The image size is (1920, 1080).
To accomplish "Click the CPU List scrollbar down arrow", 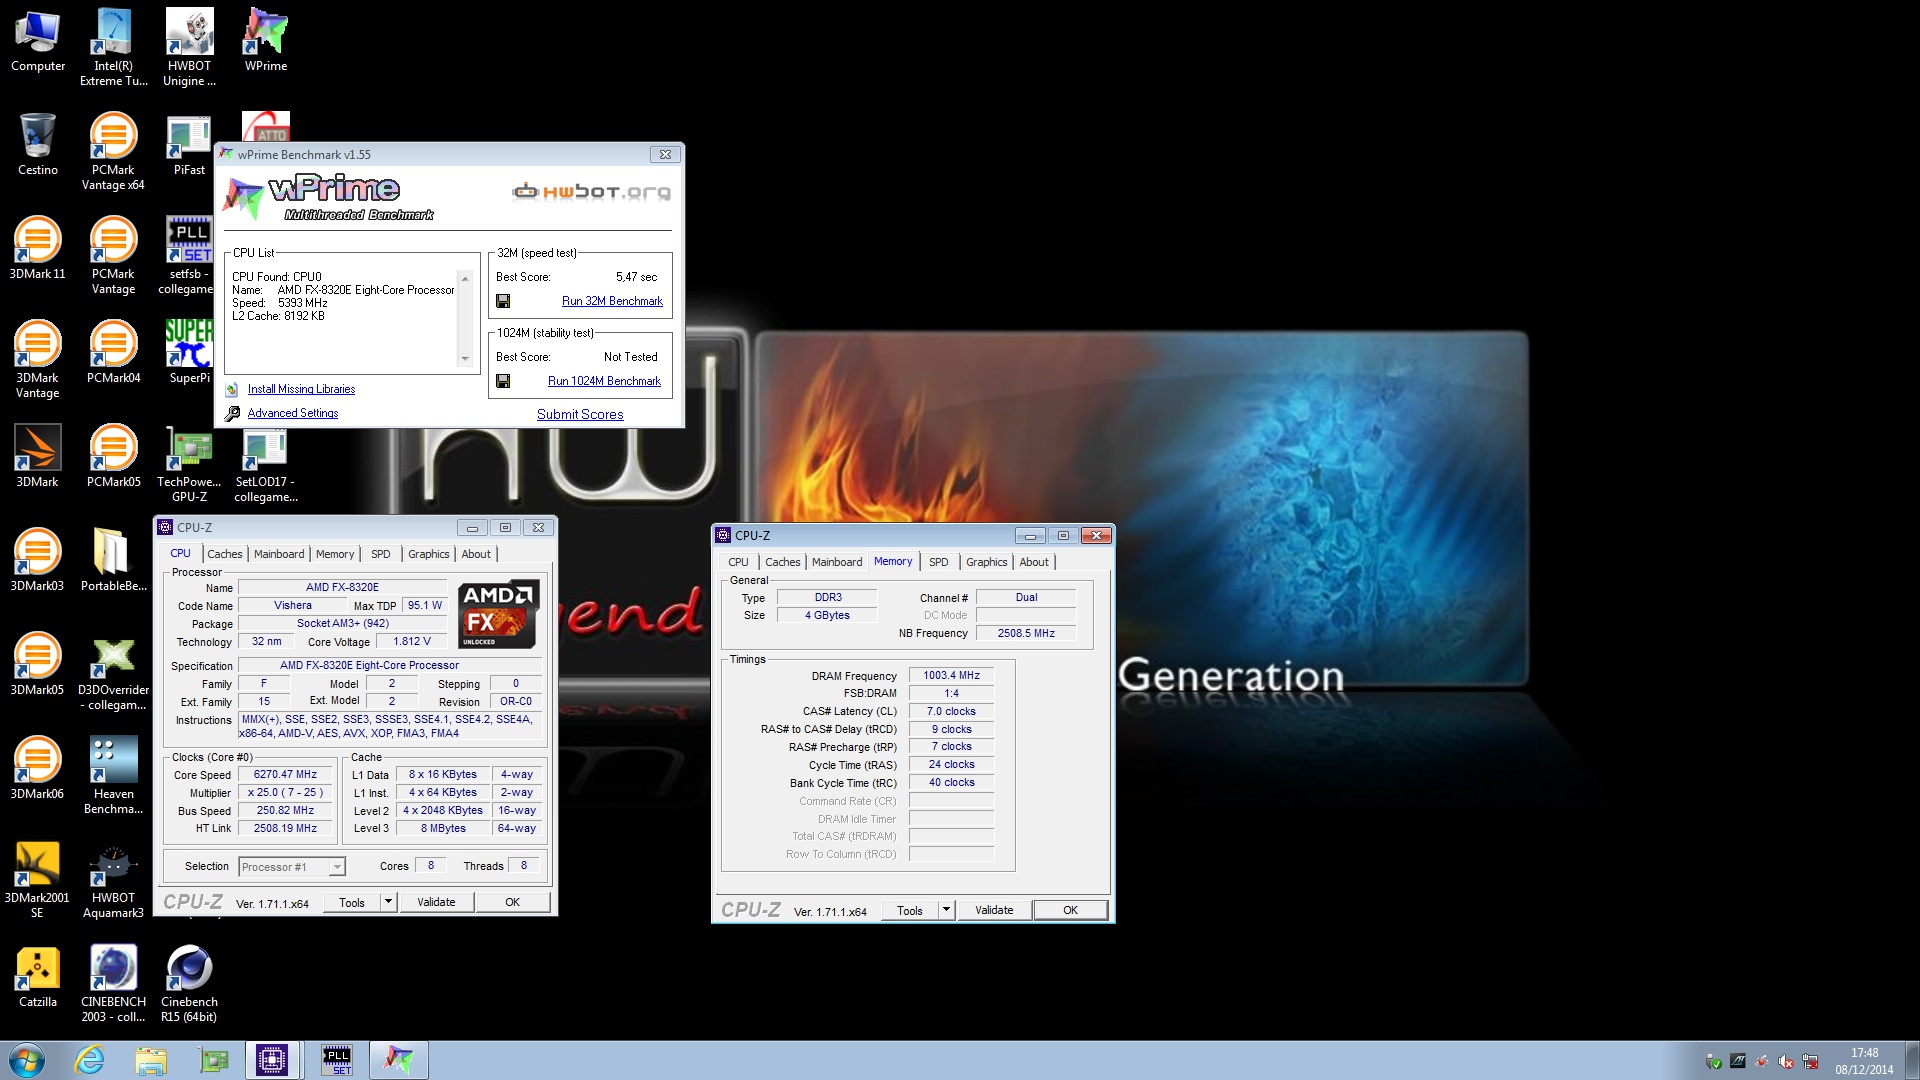I will pos(465,359).
